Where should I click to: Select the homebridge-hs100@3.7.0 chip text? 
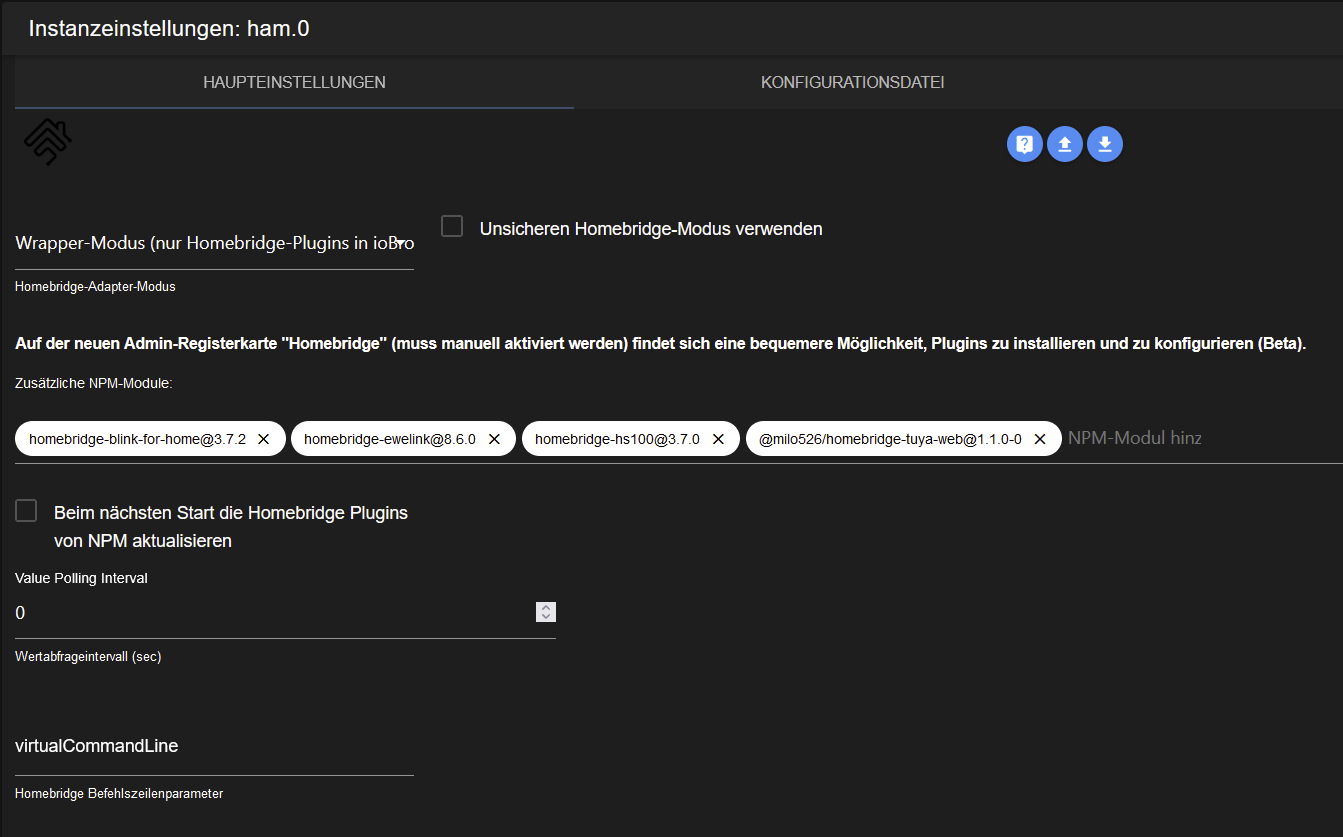coord(617,439)
